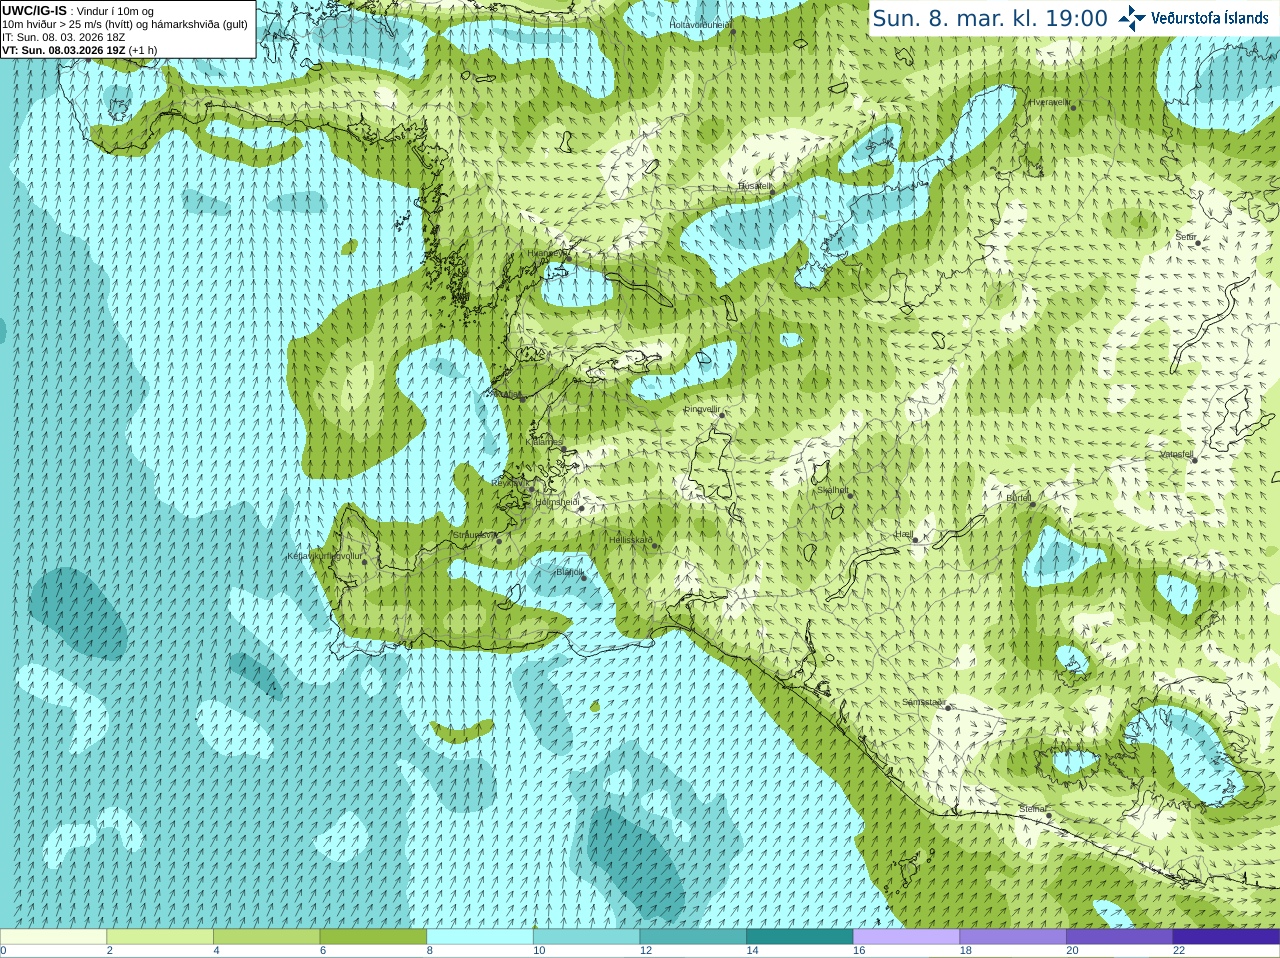
Task: Select the Steinar station label
Action: [1033, 809]
